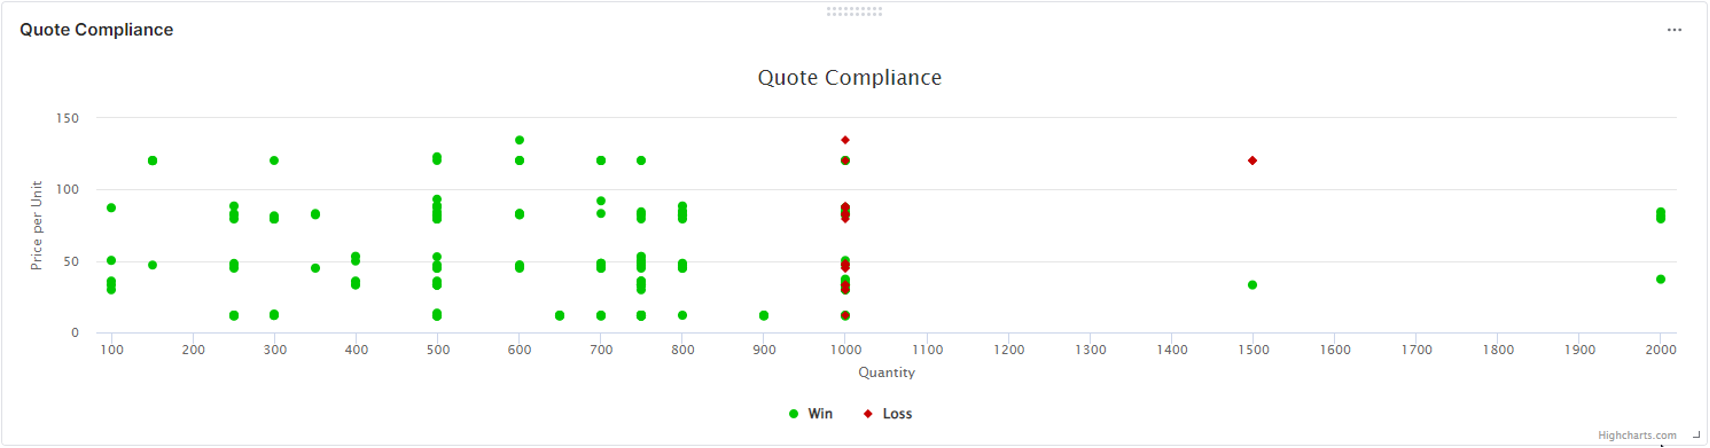
Task: Click the resize handle in the panel corner
Action: 1696,435
